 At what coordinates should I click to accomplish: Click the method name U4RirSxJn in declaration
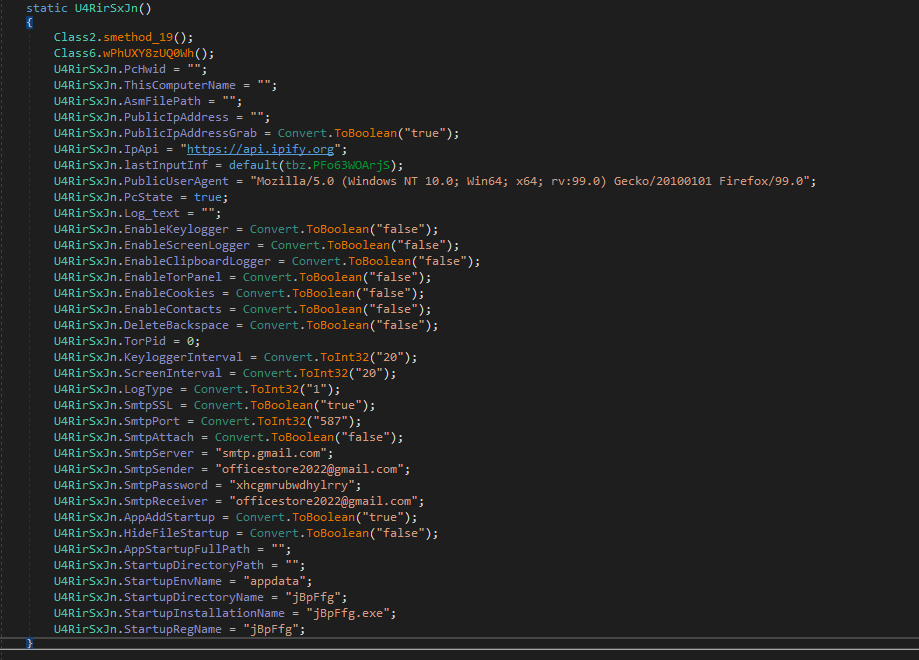(106, 8)
